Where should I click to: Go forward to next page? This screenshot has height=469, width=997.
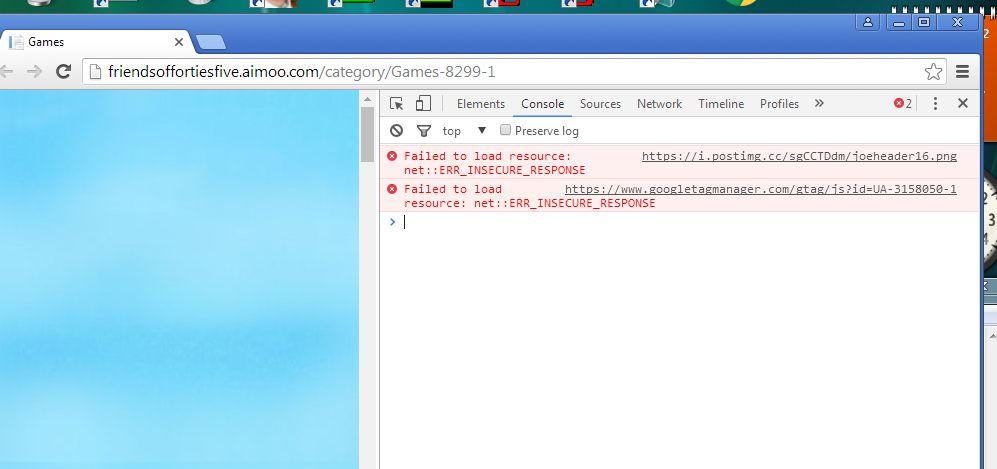tap(34, 71)
